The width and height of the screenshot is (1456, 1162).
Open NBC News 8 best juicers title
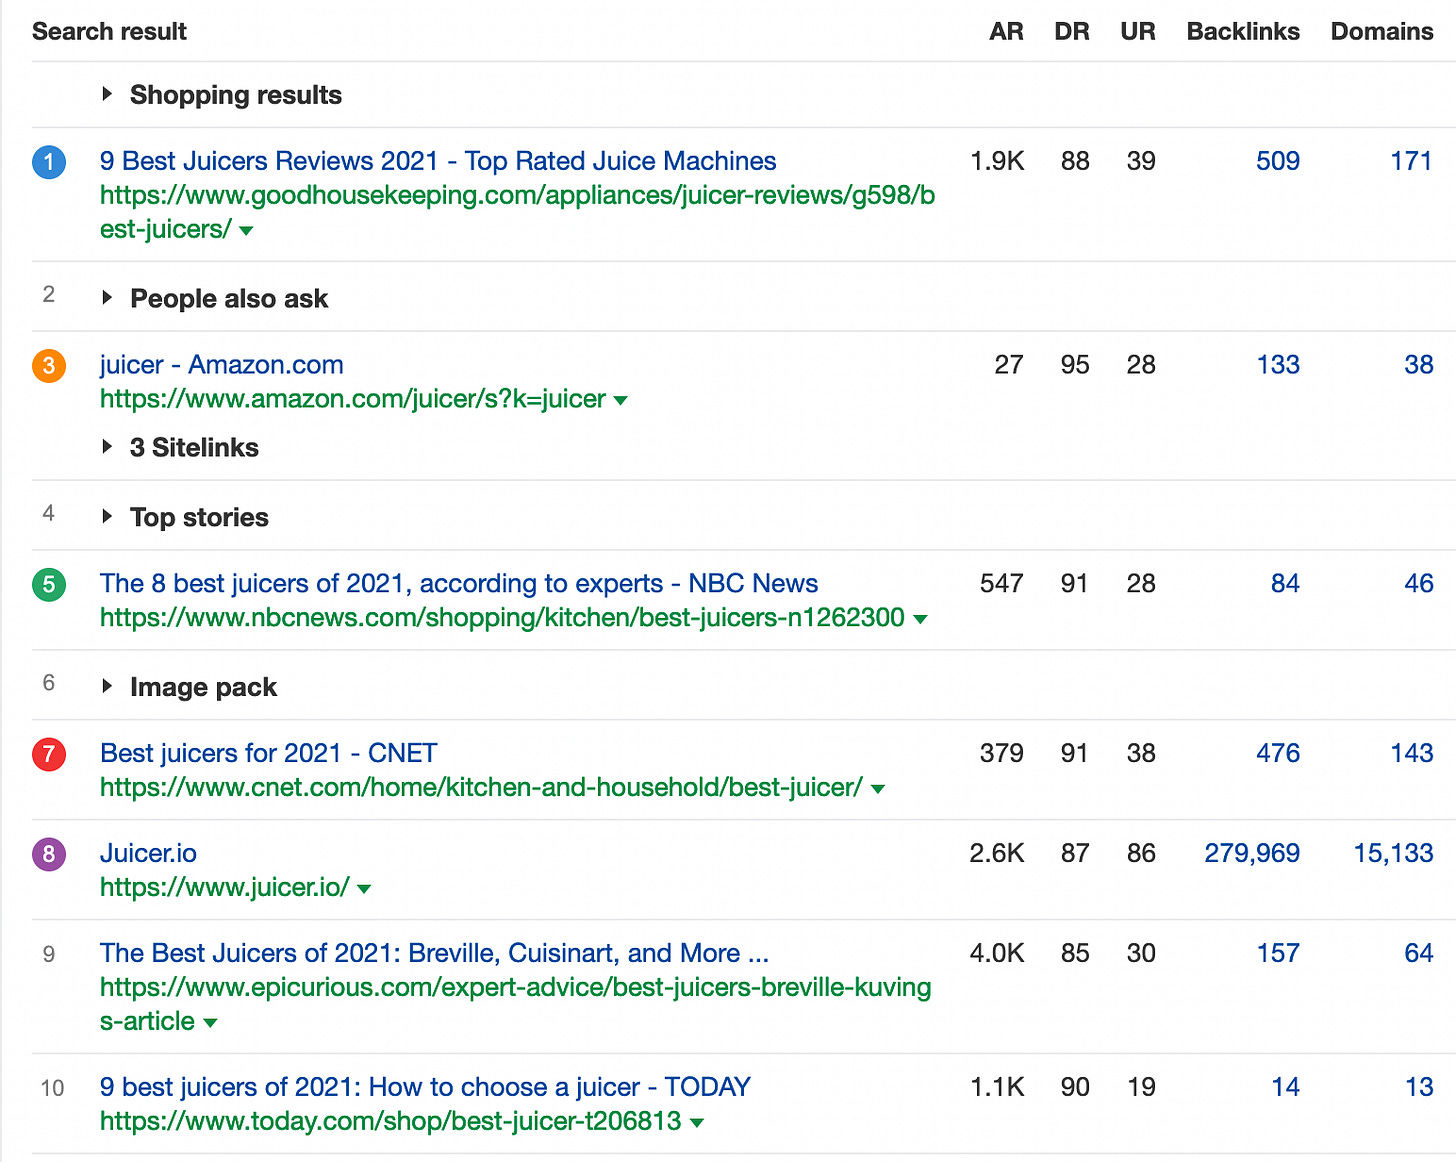459,583
